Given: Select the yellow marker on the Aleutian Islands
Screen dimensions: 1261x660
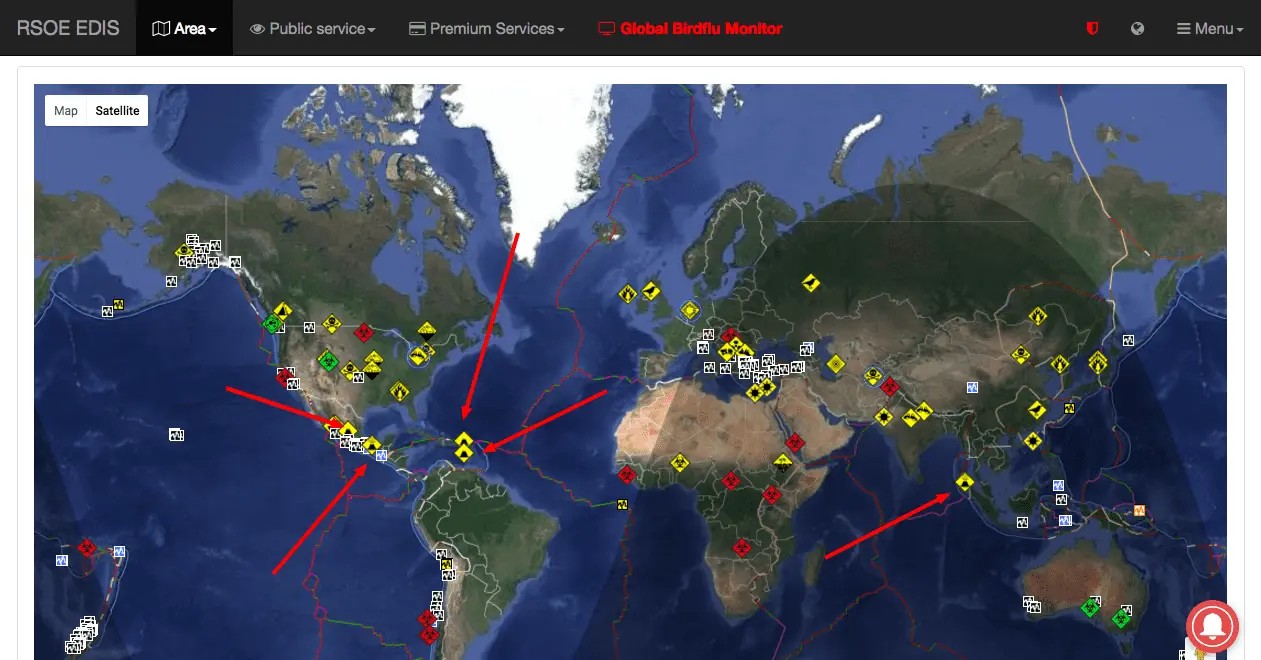Looking at the screenshot, I should click(x=118, y=304).
